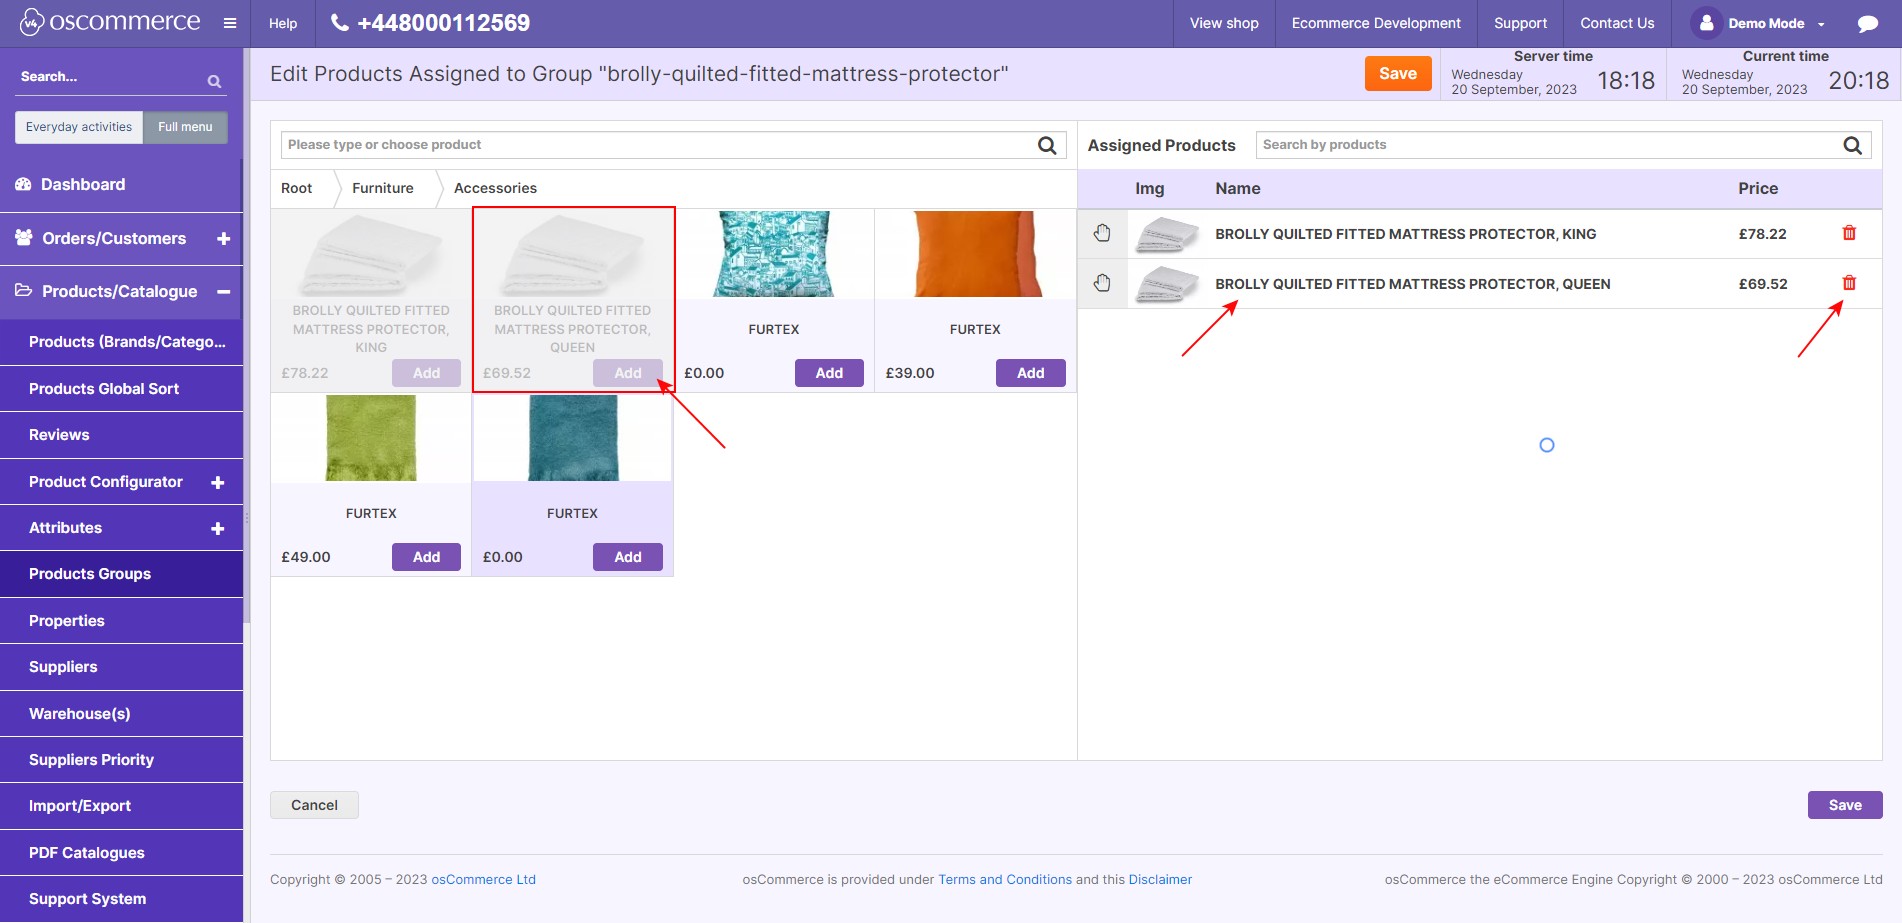Click the search icon in the product chooser field
The width and height of the screenshot is (1902, 923).
[x=1046, y=145]
